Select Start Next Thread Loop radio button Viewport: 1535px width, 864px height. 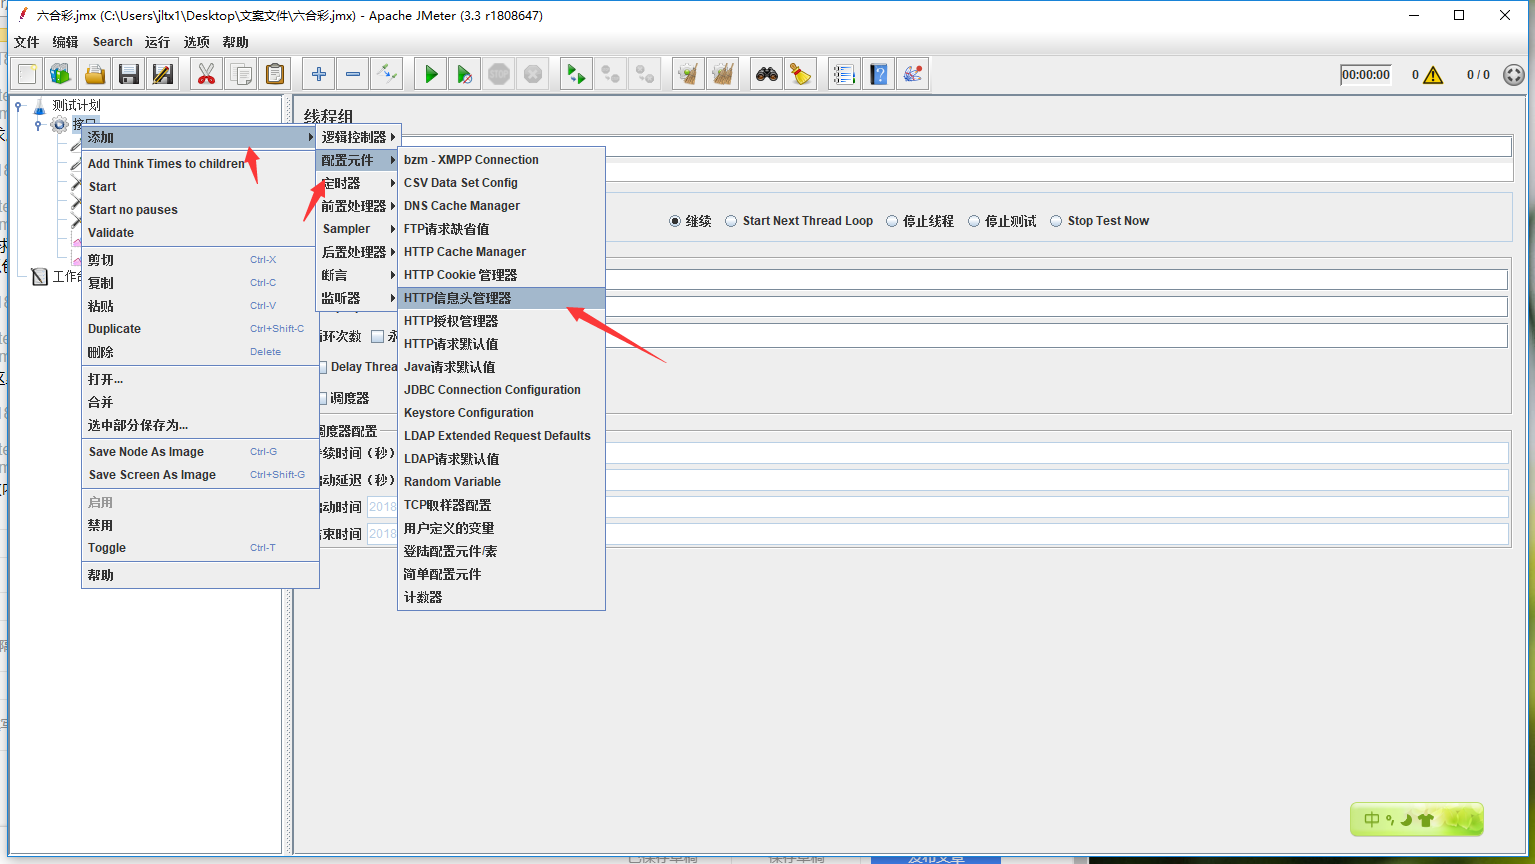731,221
